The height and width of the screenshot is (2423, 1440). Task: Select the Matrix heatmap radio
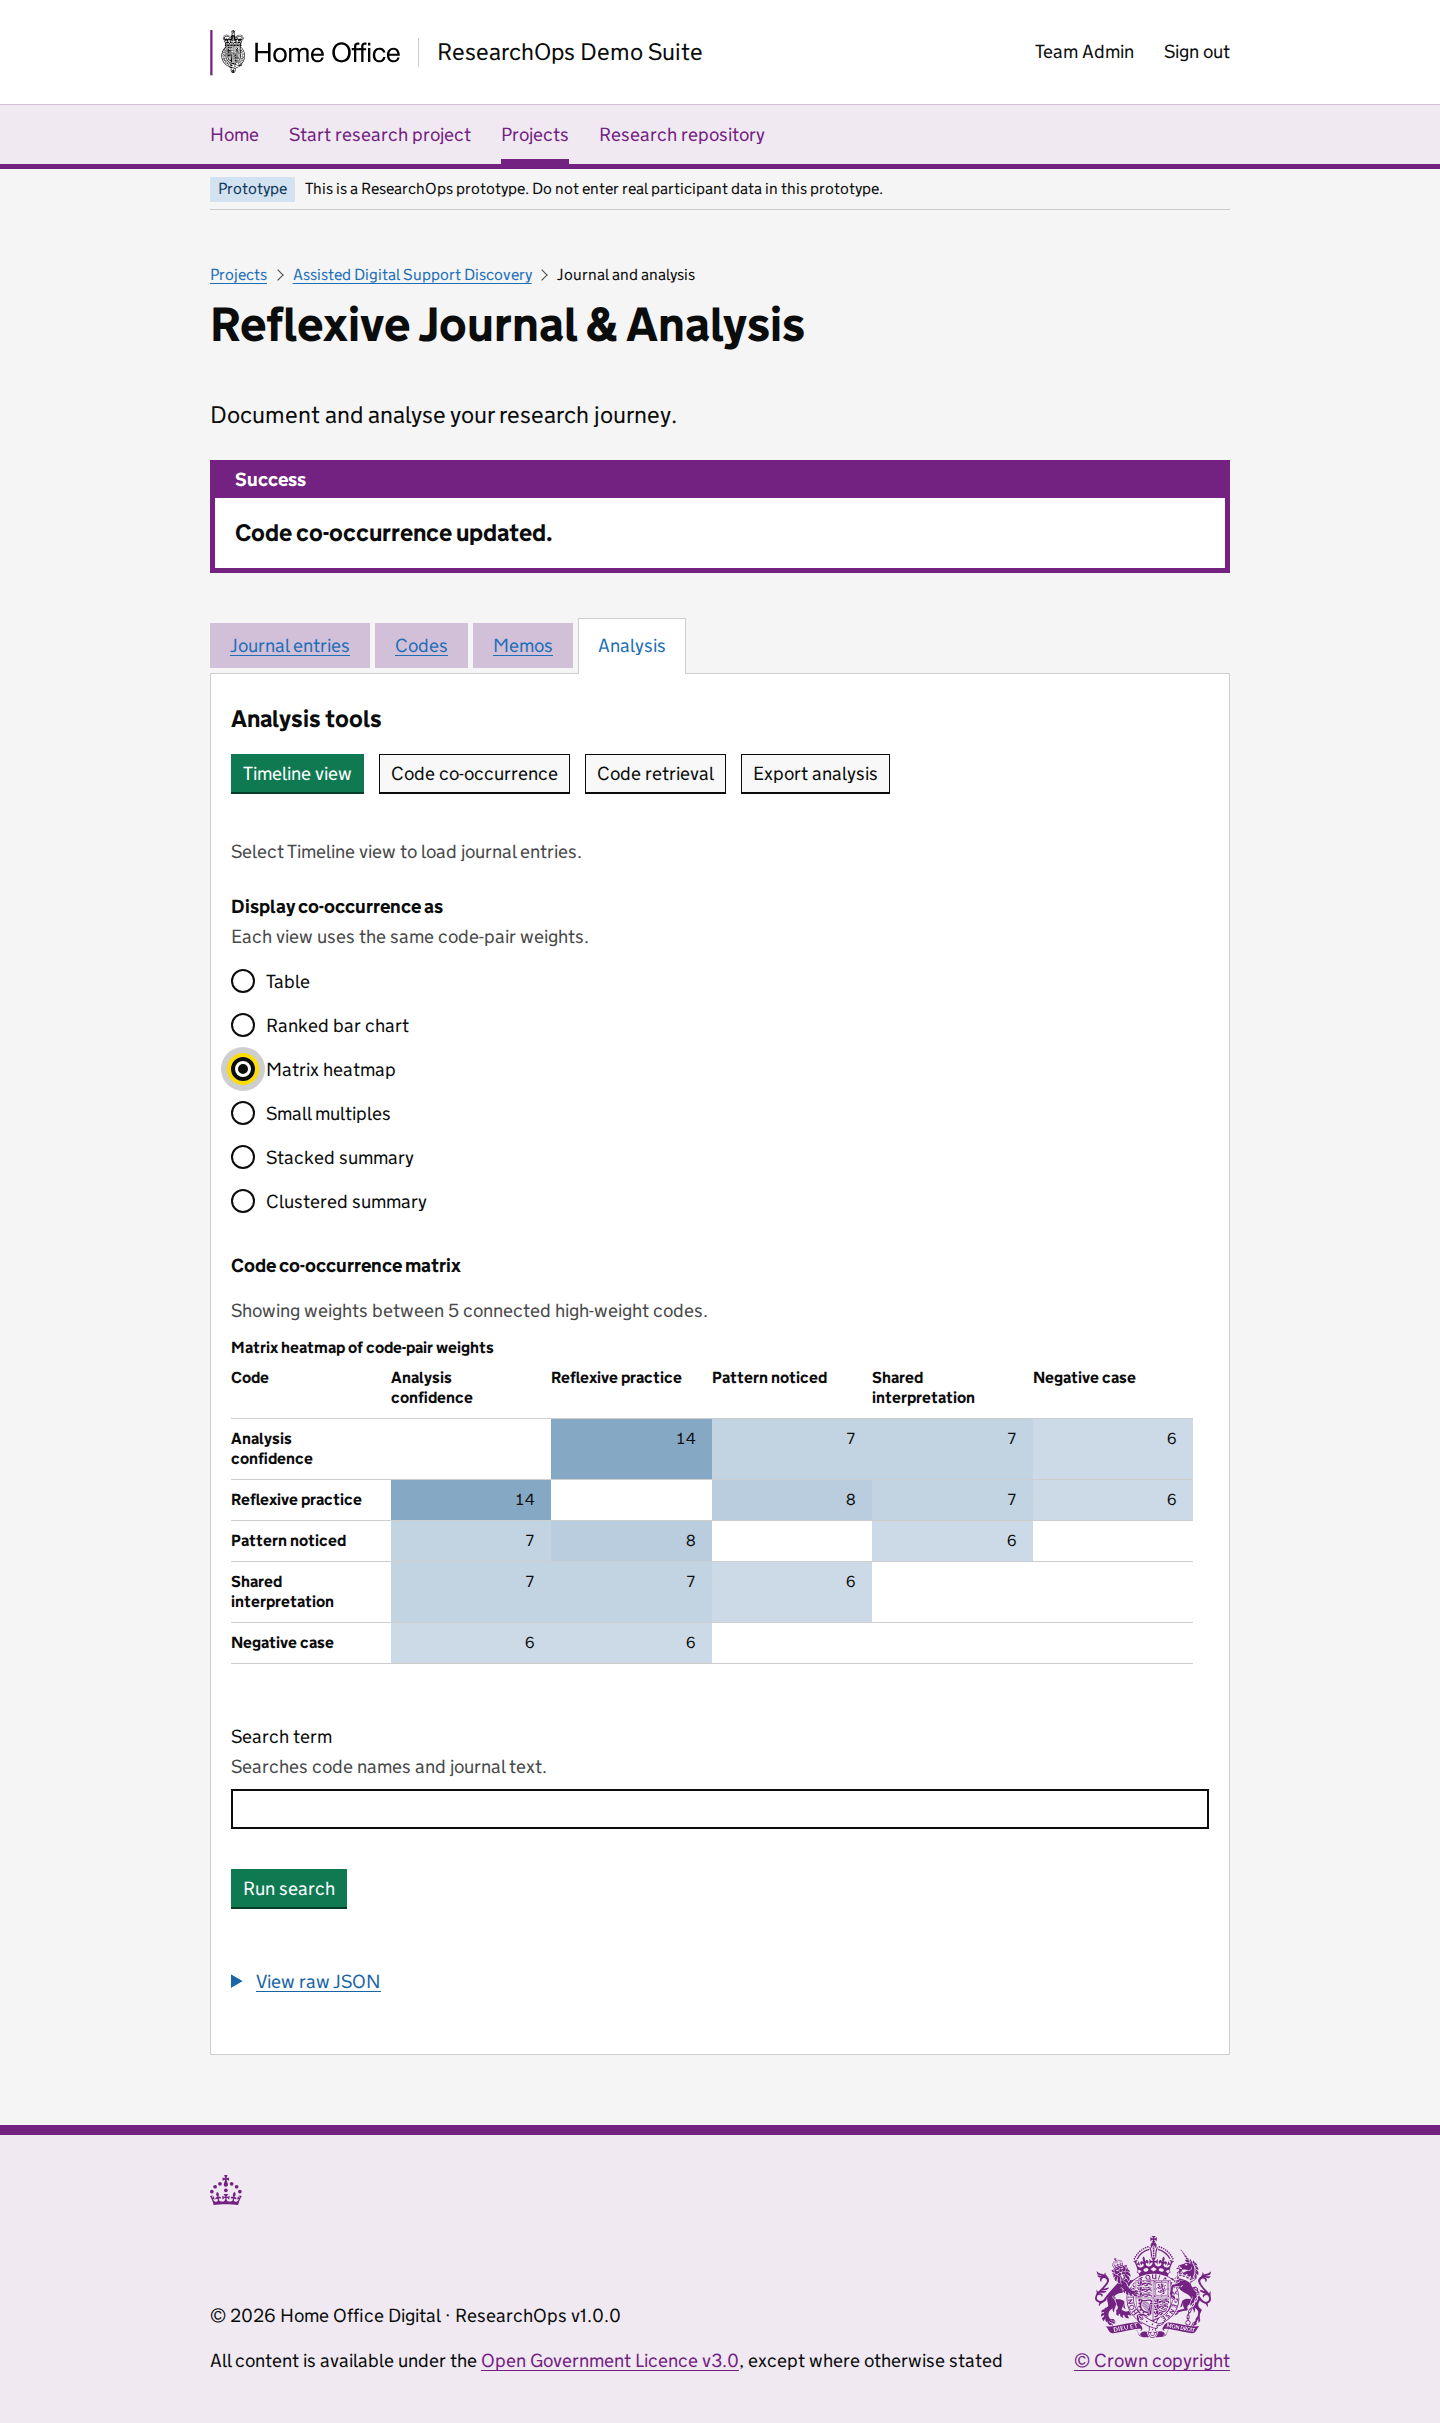click(243, 1069)
